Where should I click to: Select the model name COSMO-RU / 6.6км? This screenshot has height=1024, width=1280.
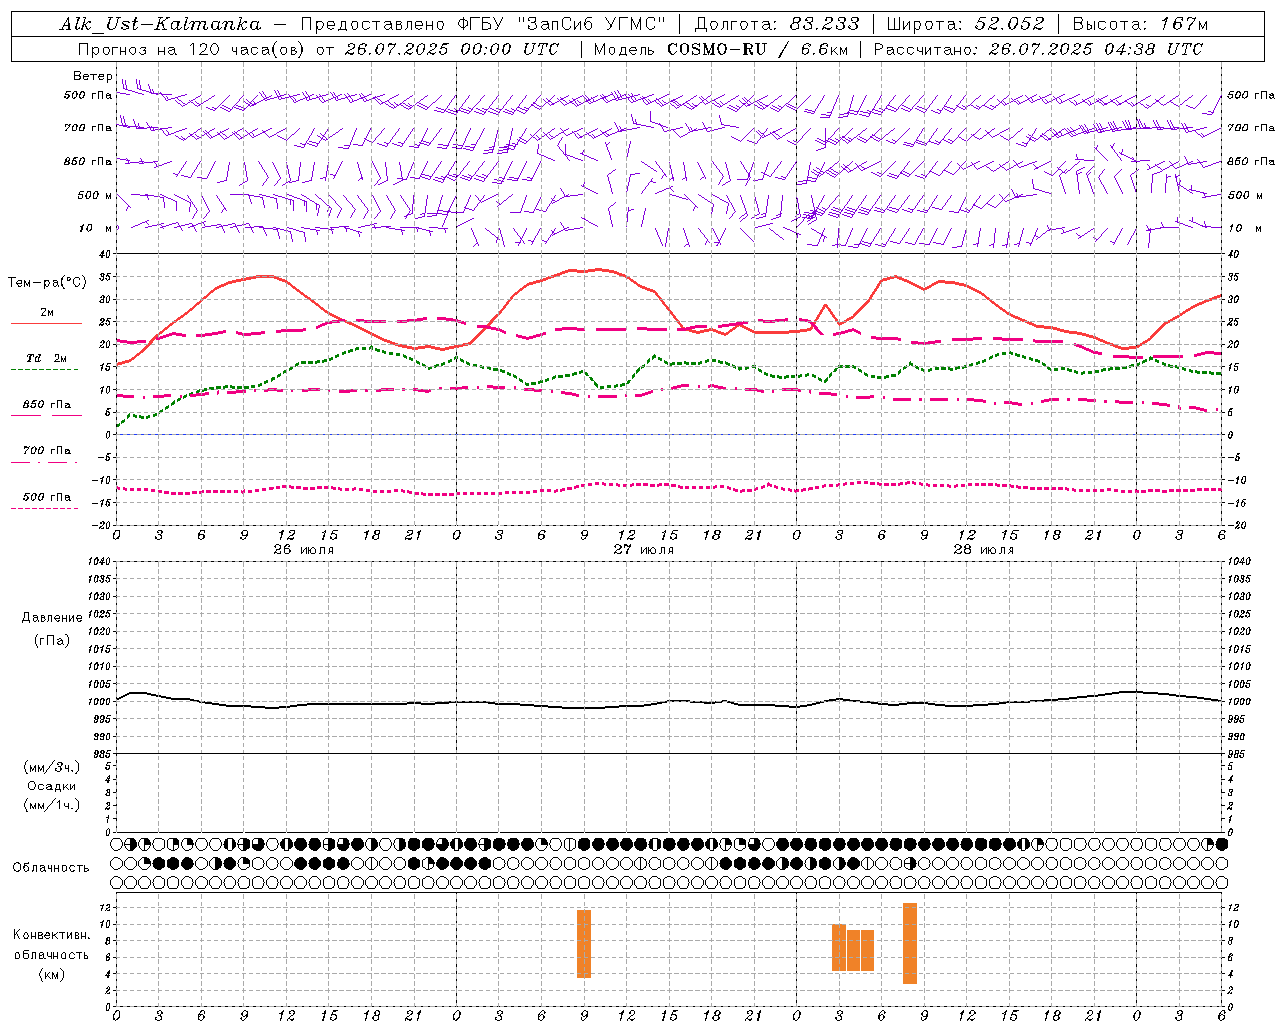pyautogui.click(x=758, y=49)
